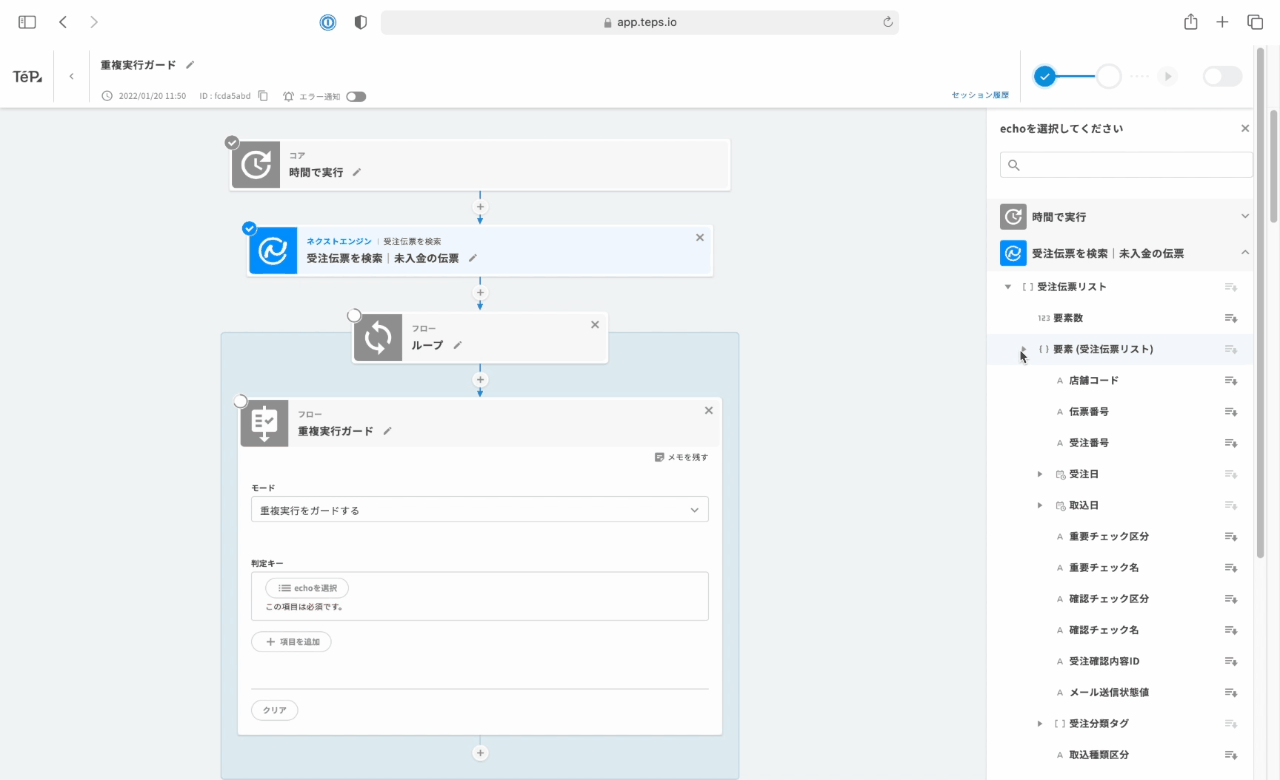
Task: Click the pencil icon beside the workflow title
Action: [190, 65]
